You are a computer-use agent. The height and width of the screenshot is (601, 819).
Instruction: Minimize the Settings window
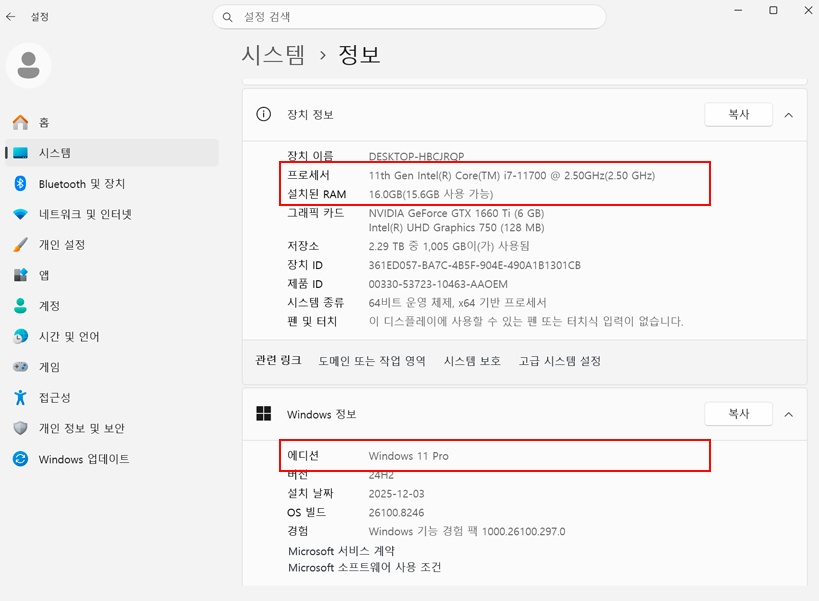738,10
